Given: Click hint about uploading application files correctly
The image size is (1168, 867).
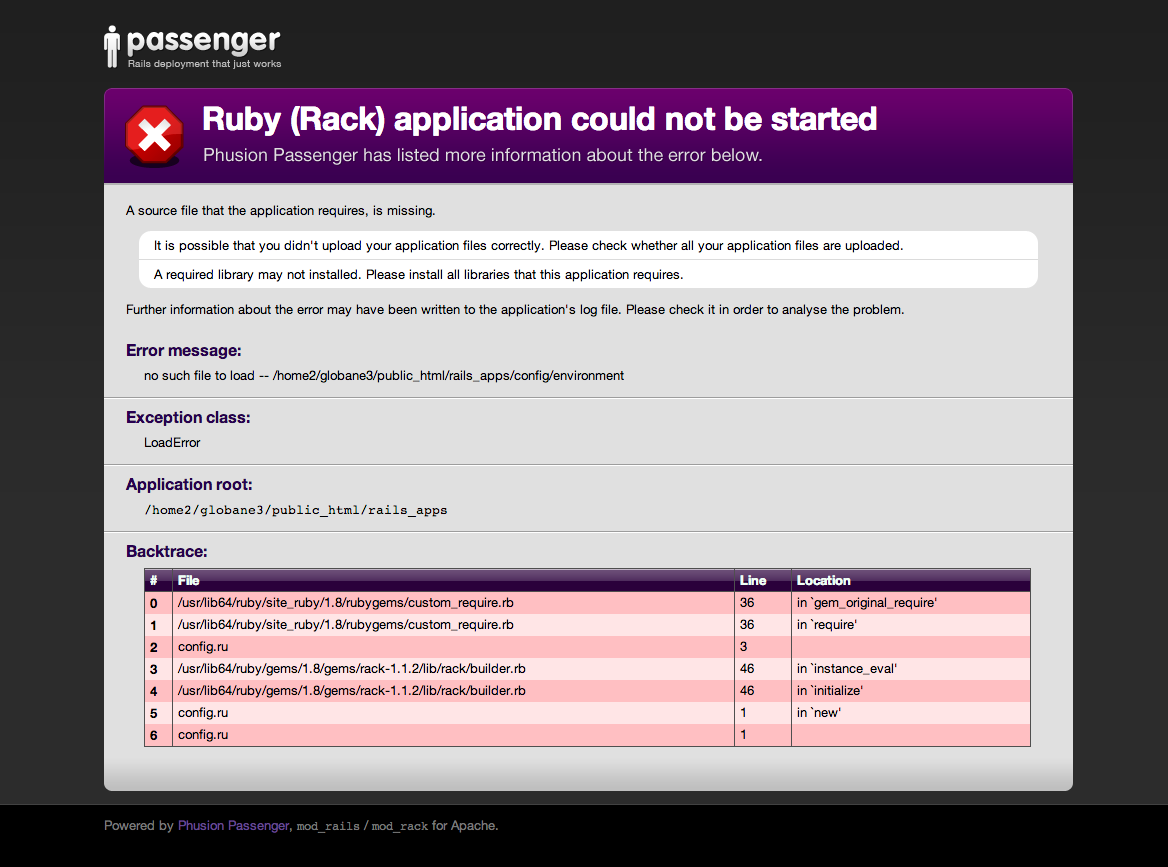Looking at the screenshot, I should tap(528, 246).
